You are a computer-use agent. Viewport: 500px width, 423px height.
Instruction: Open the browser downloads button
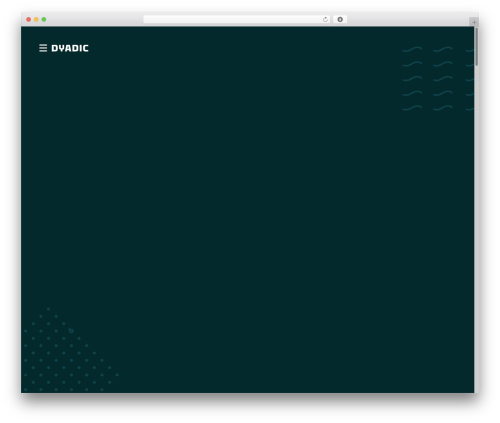point(340,19)
